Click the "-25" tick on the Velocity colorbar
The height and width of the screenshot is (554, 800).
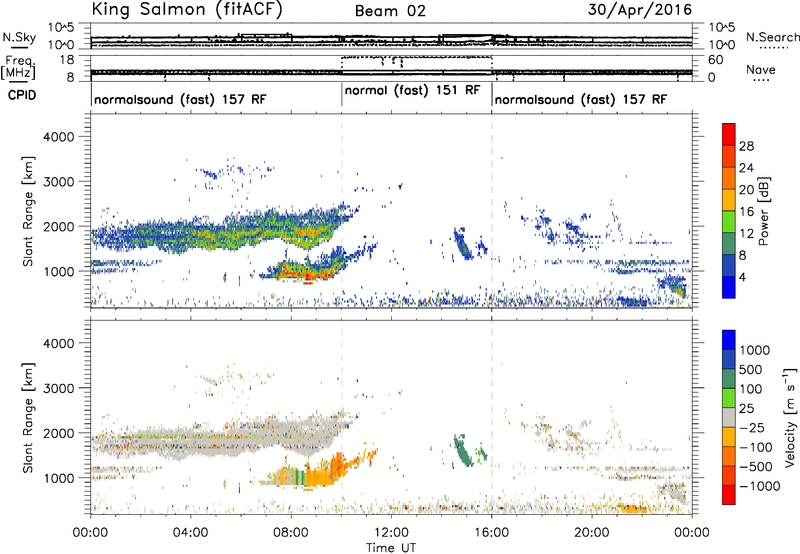[752, 427]
